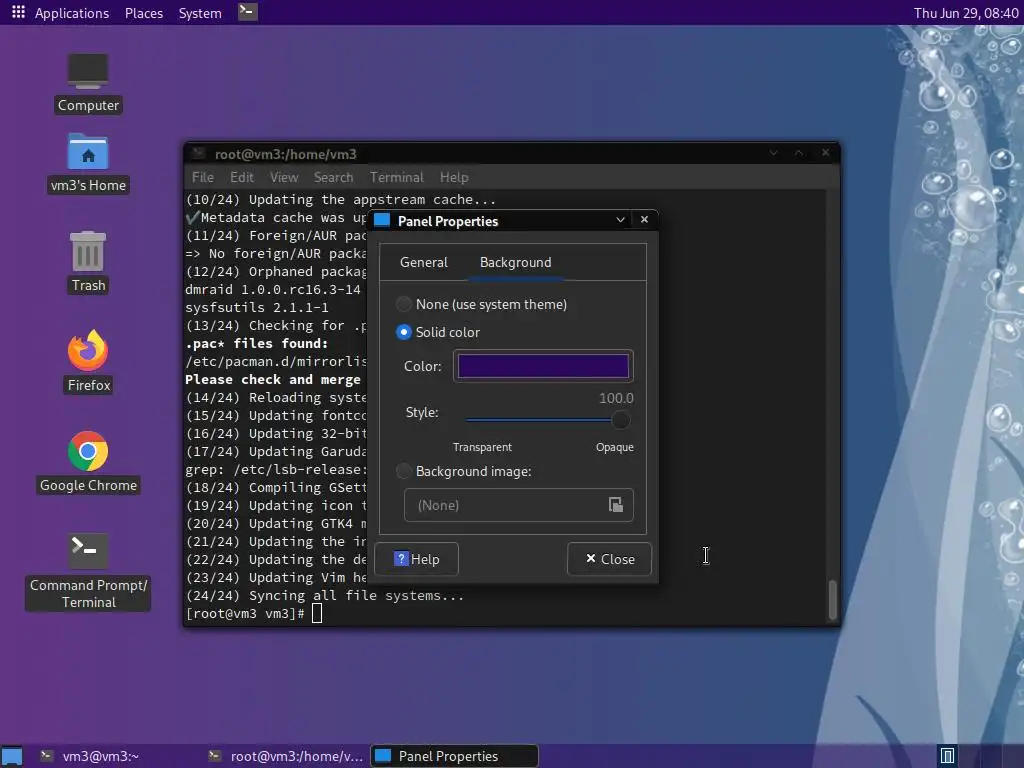Click the Close button in Panel Properties
Image resolution: width=1024 pixels, height=768 pixels.
click(x=609, y=559)
